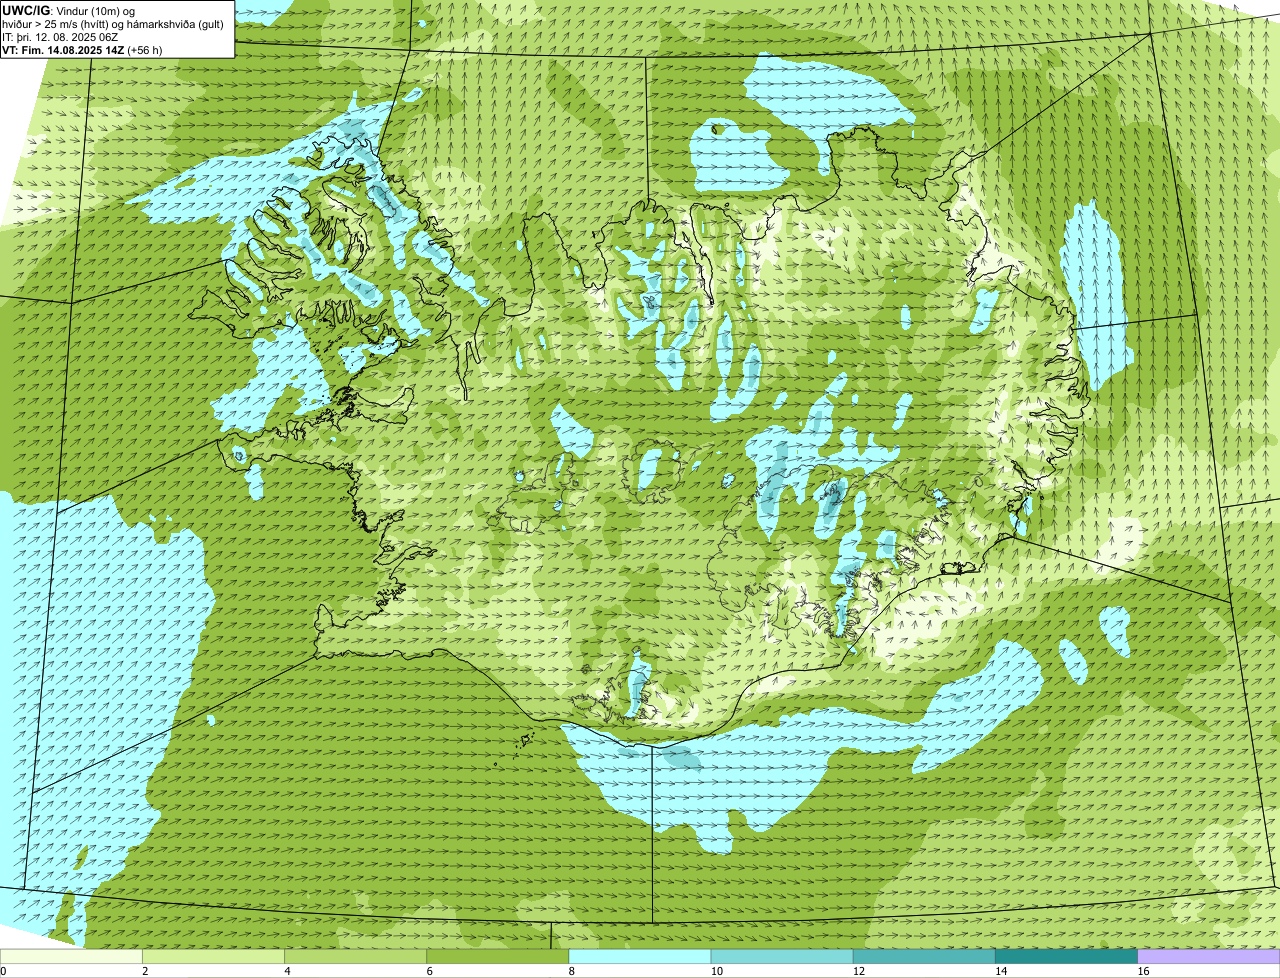Click the 2–4 m/s light green swatch
1280x978 pixels.
tap(213, 956)
